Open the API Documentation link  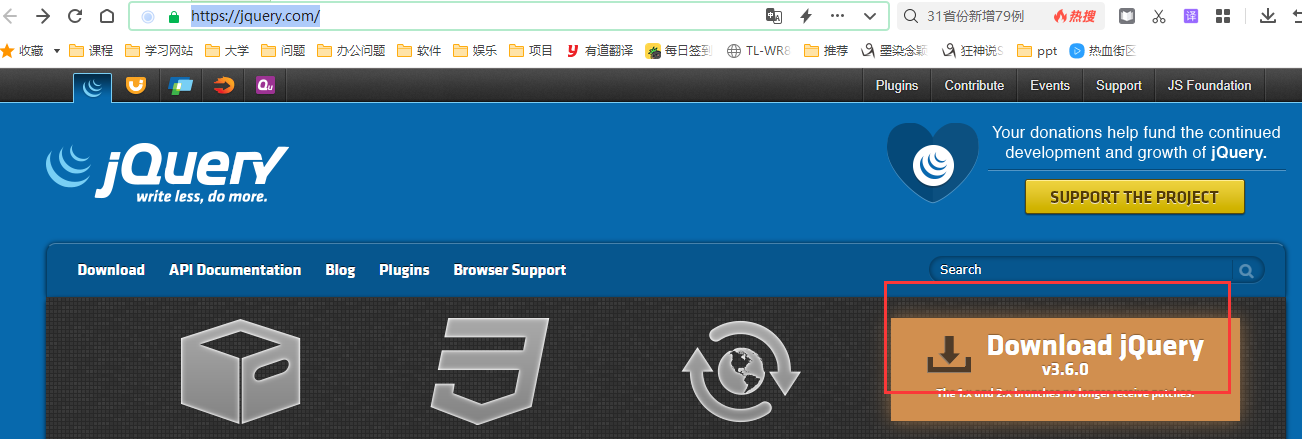(x=235, y=270)
